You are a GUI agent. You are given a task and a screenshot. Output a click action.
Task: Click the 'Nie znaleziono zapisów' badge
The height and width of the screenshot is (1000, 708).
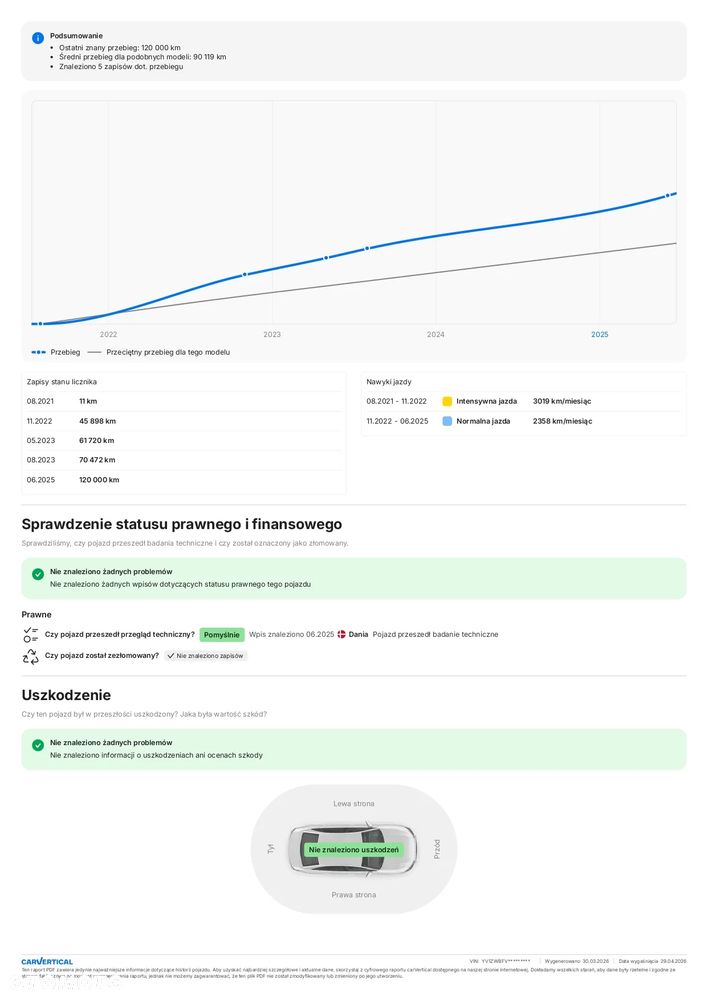coord(205,656)
